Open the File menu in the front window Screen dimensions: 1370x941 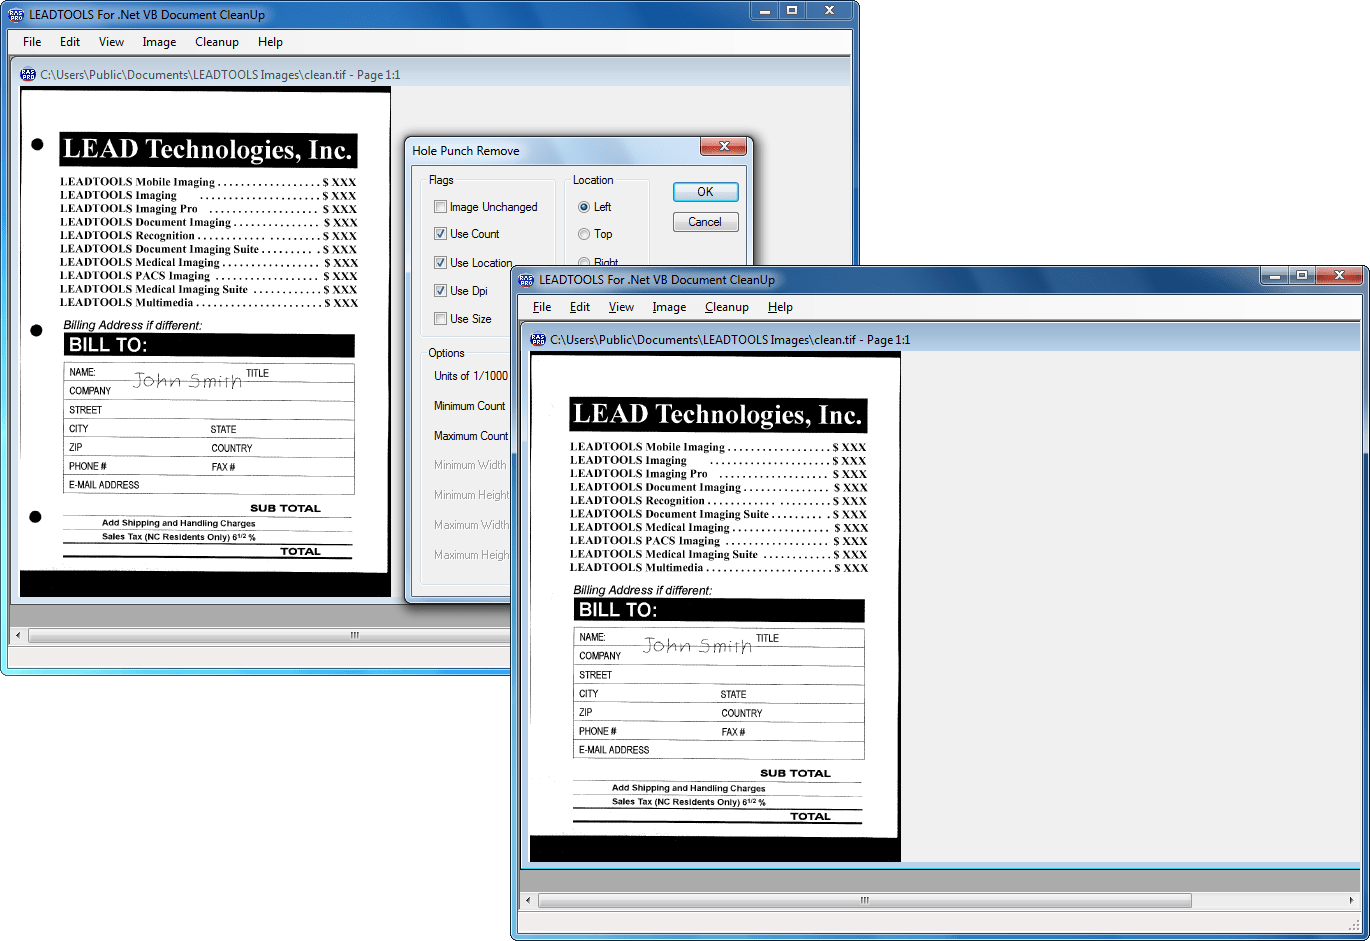(x=542, y=307)
